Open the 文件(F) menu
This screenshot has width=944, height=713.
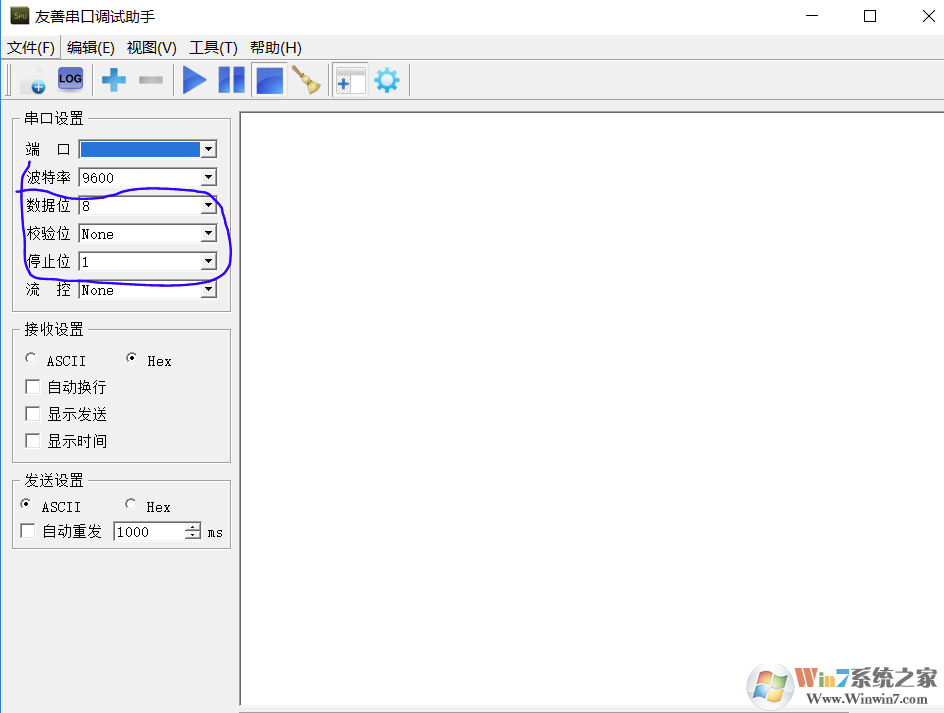click(x=31, y=47)
